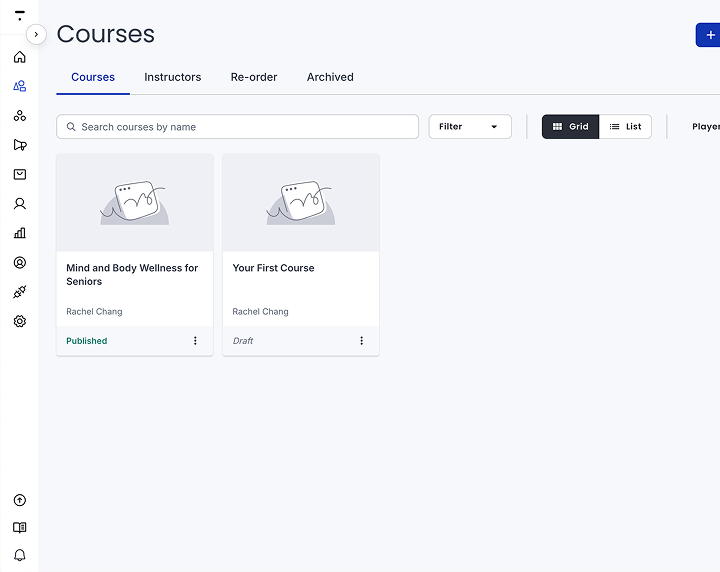Expand the sidebar with the chevron button

coord(36,34)
